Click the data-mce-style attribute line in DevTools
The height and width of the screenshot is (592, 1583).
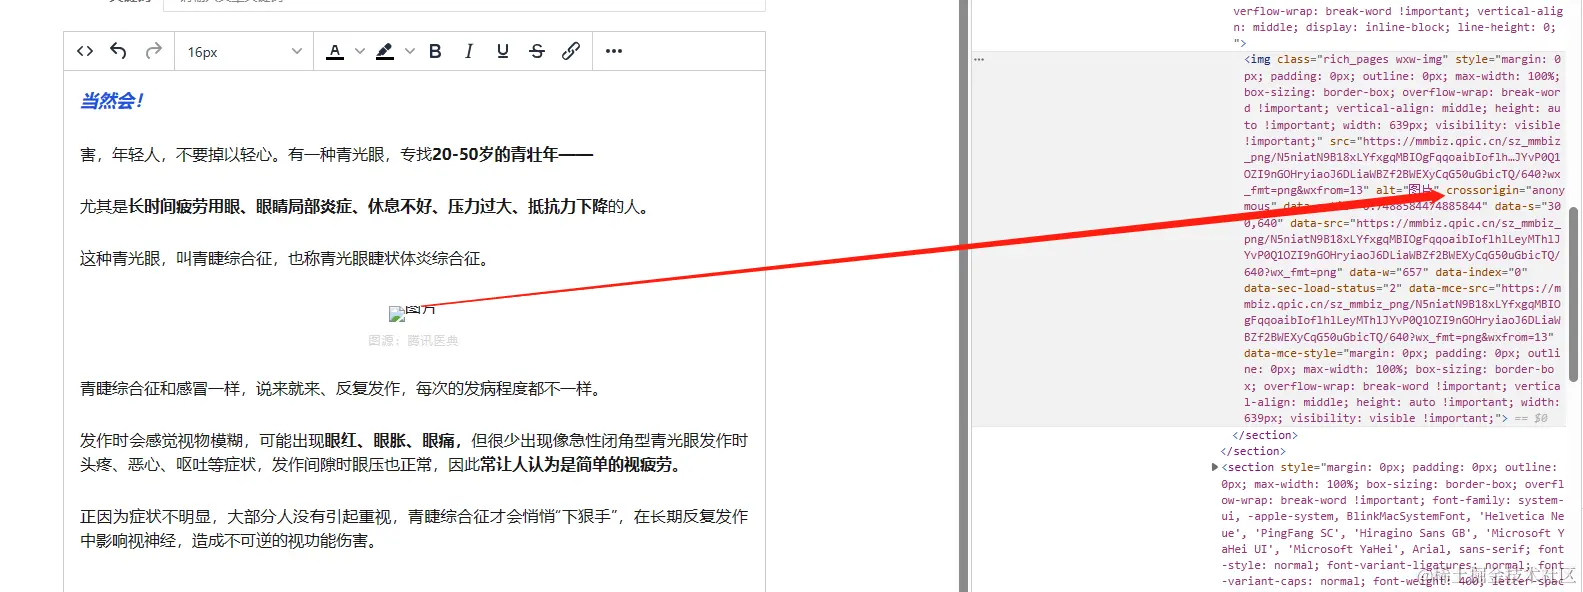click(1402, 353)
